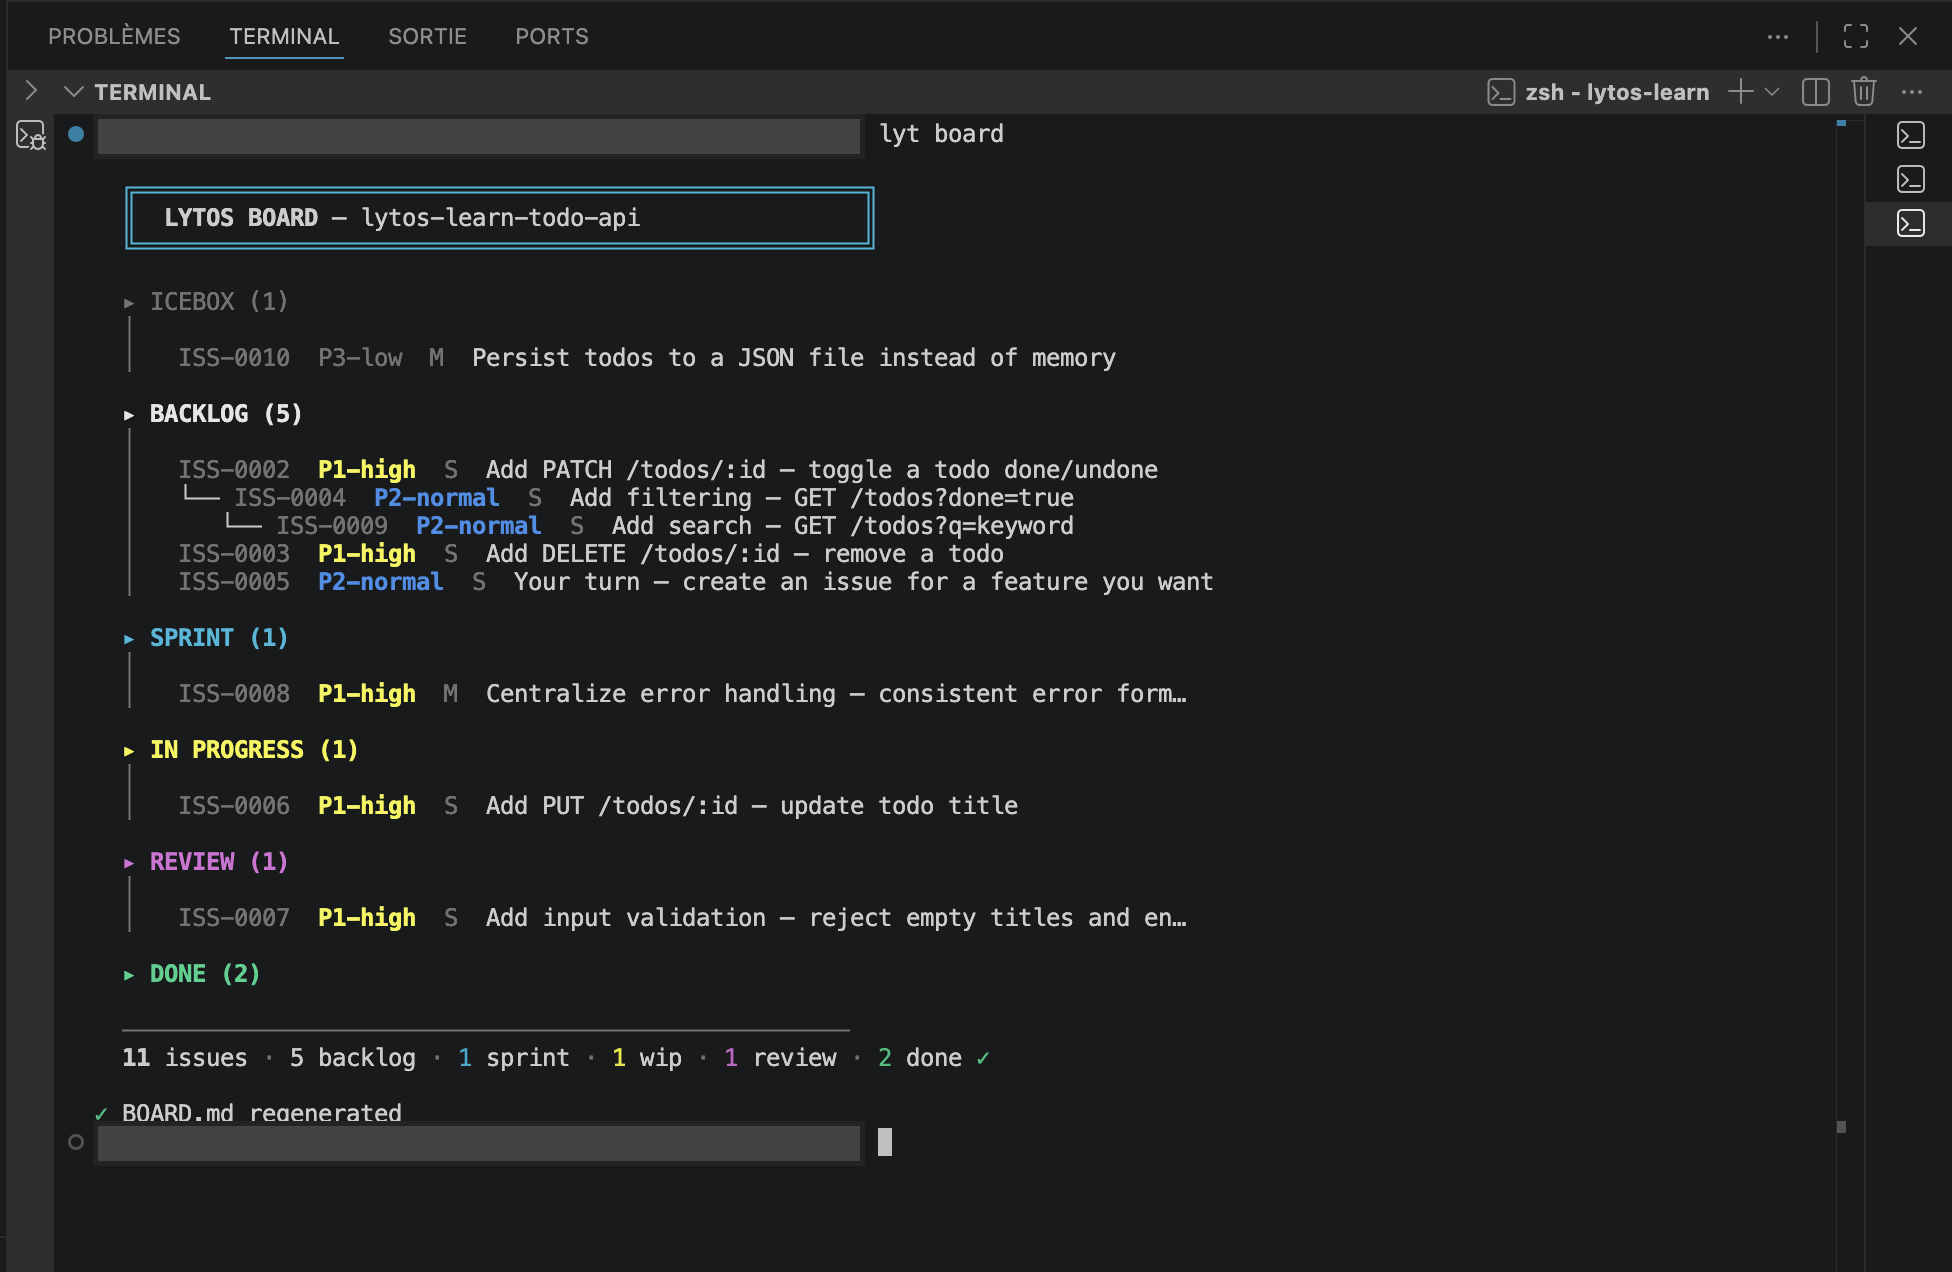Open terminal view more actions (···) menu

[1912, 91]
